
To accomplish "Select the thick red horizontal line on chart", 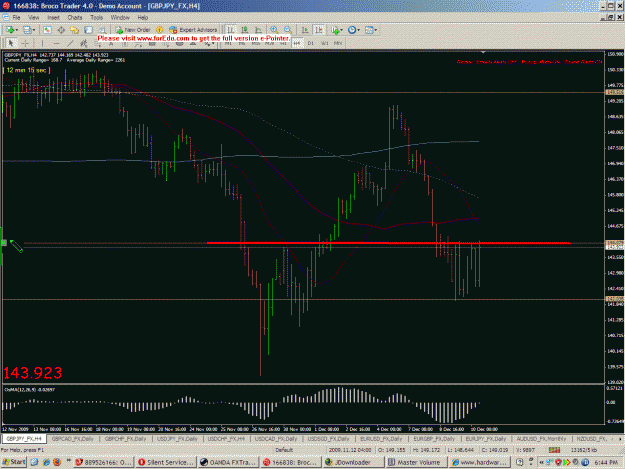I will (389, 243).
